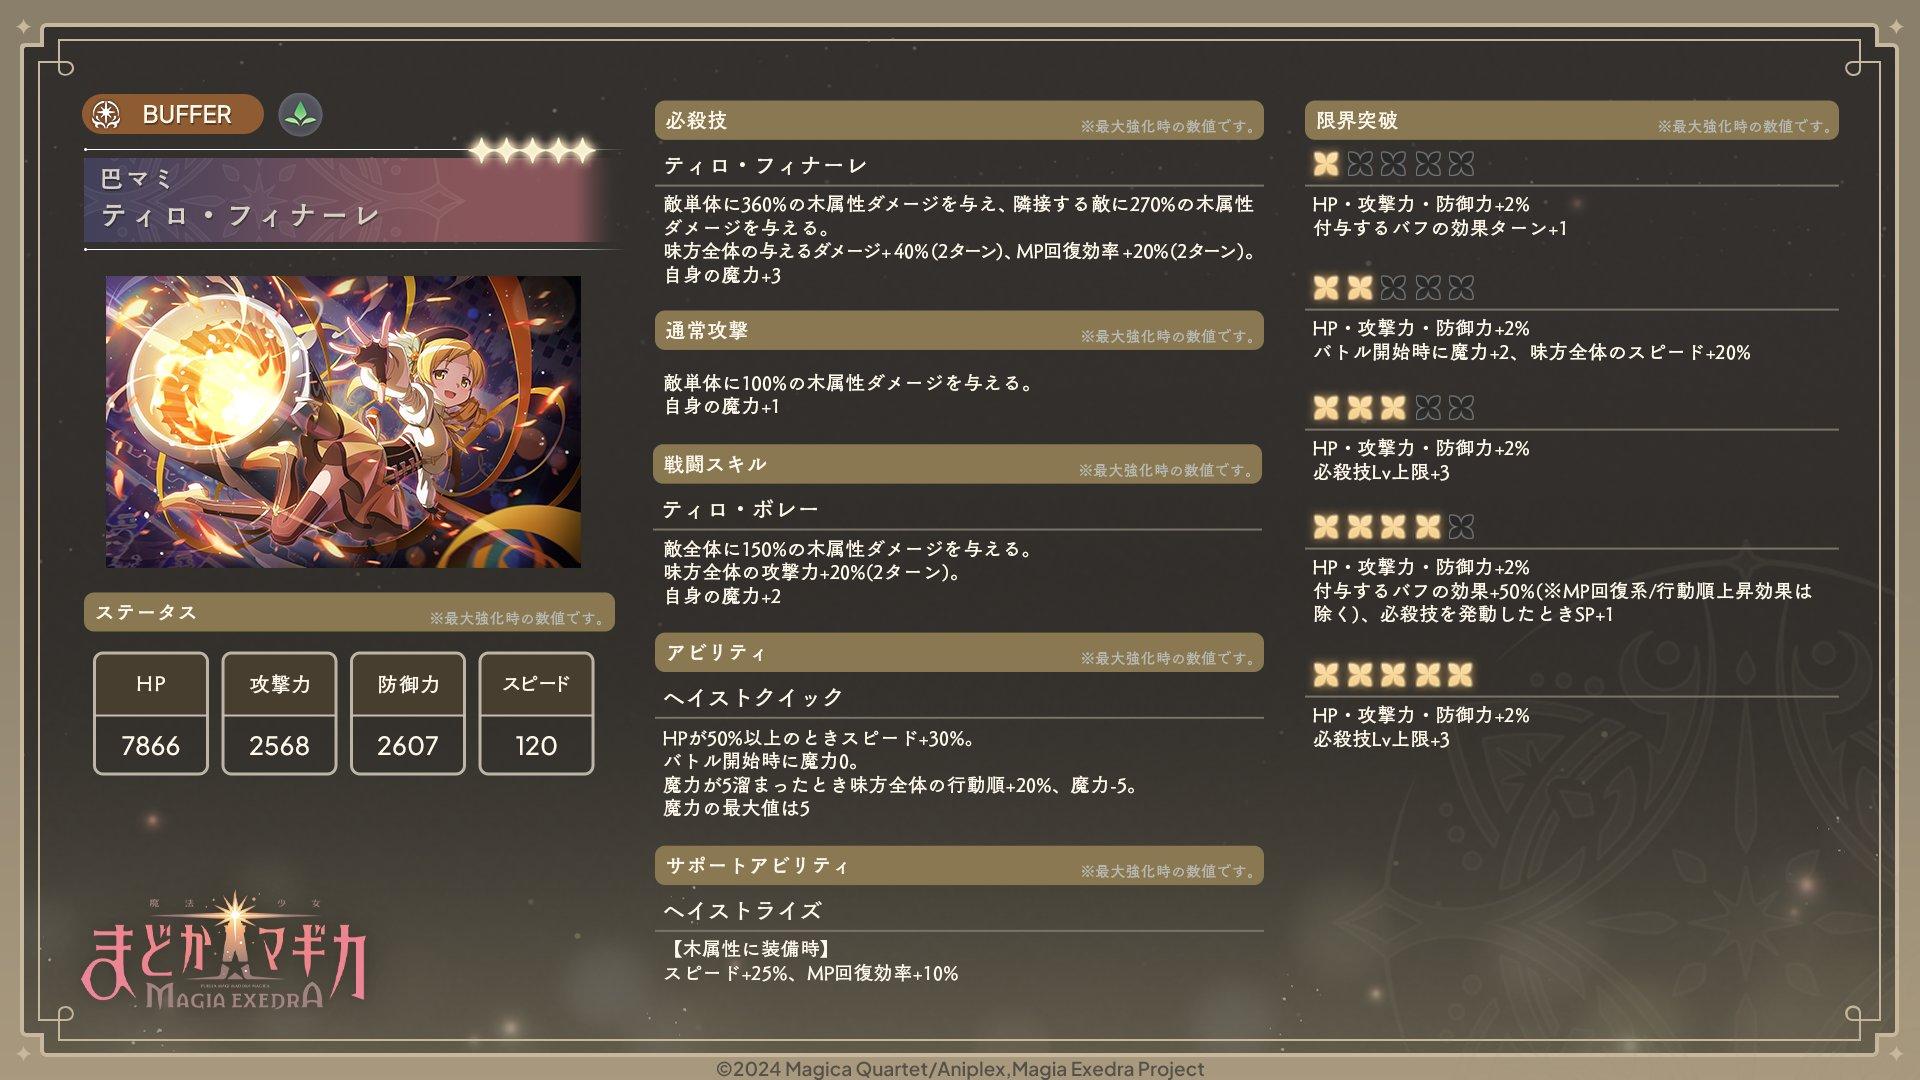The height and width of the screenshot is (1080, 1920).
Task: Click the Madoka Magica Magia Exedra logo
Action: 225,951
